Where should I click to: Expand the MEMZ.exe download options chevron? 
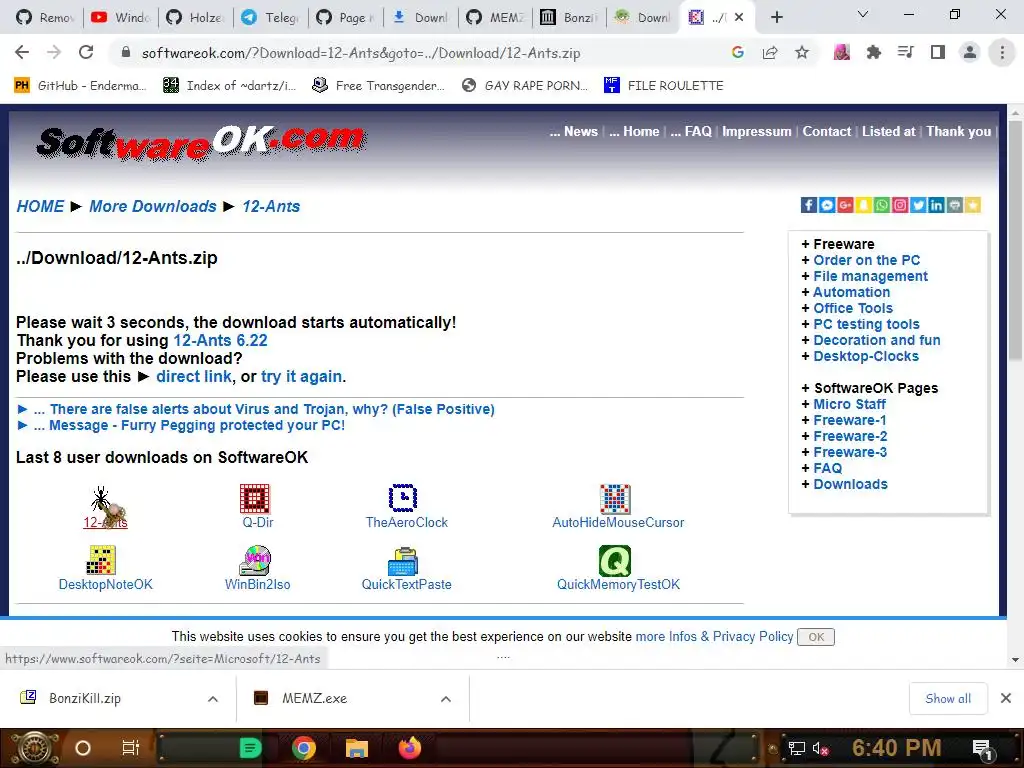[446, 699]
